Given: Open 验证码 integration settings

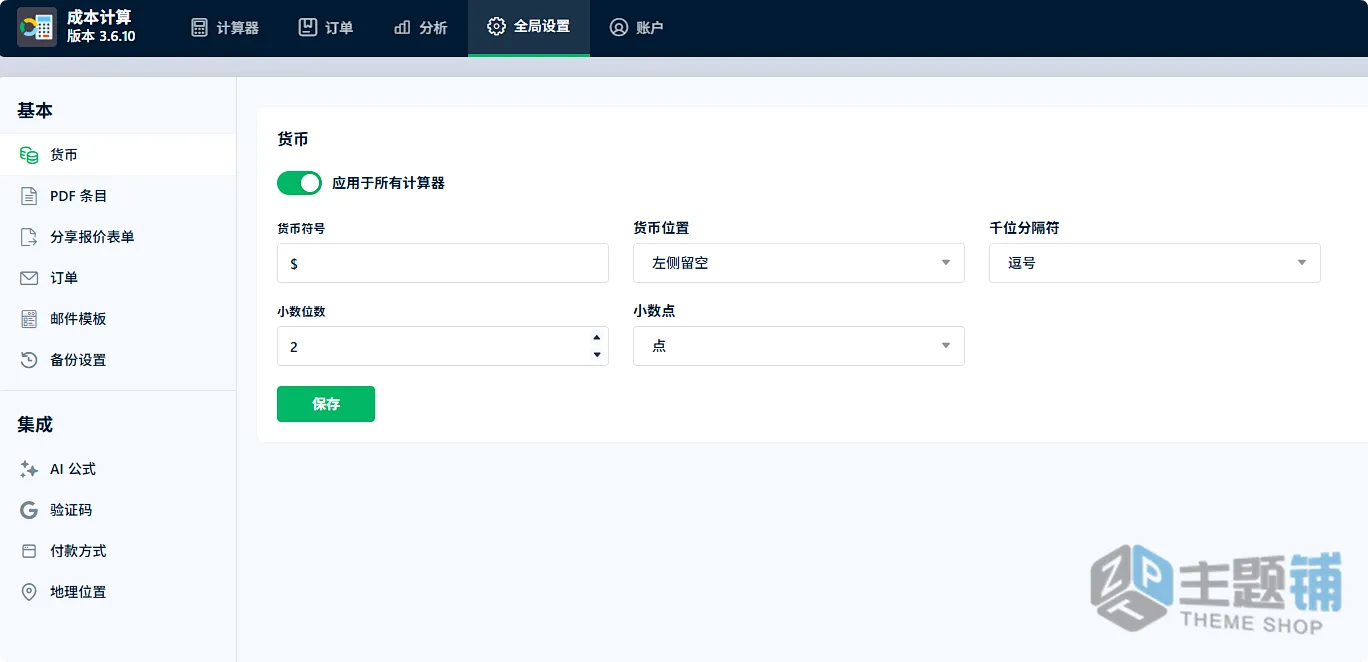Looking at the screenshot, I should tap(118, 510).
